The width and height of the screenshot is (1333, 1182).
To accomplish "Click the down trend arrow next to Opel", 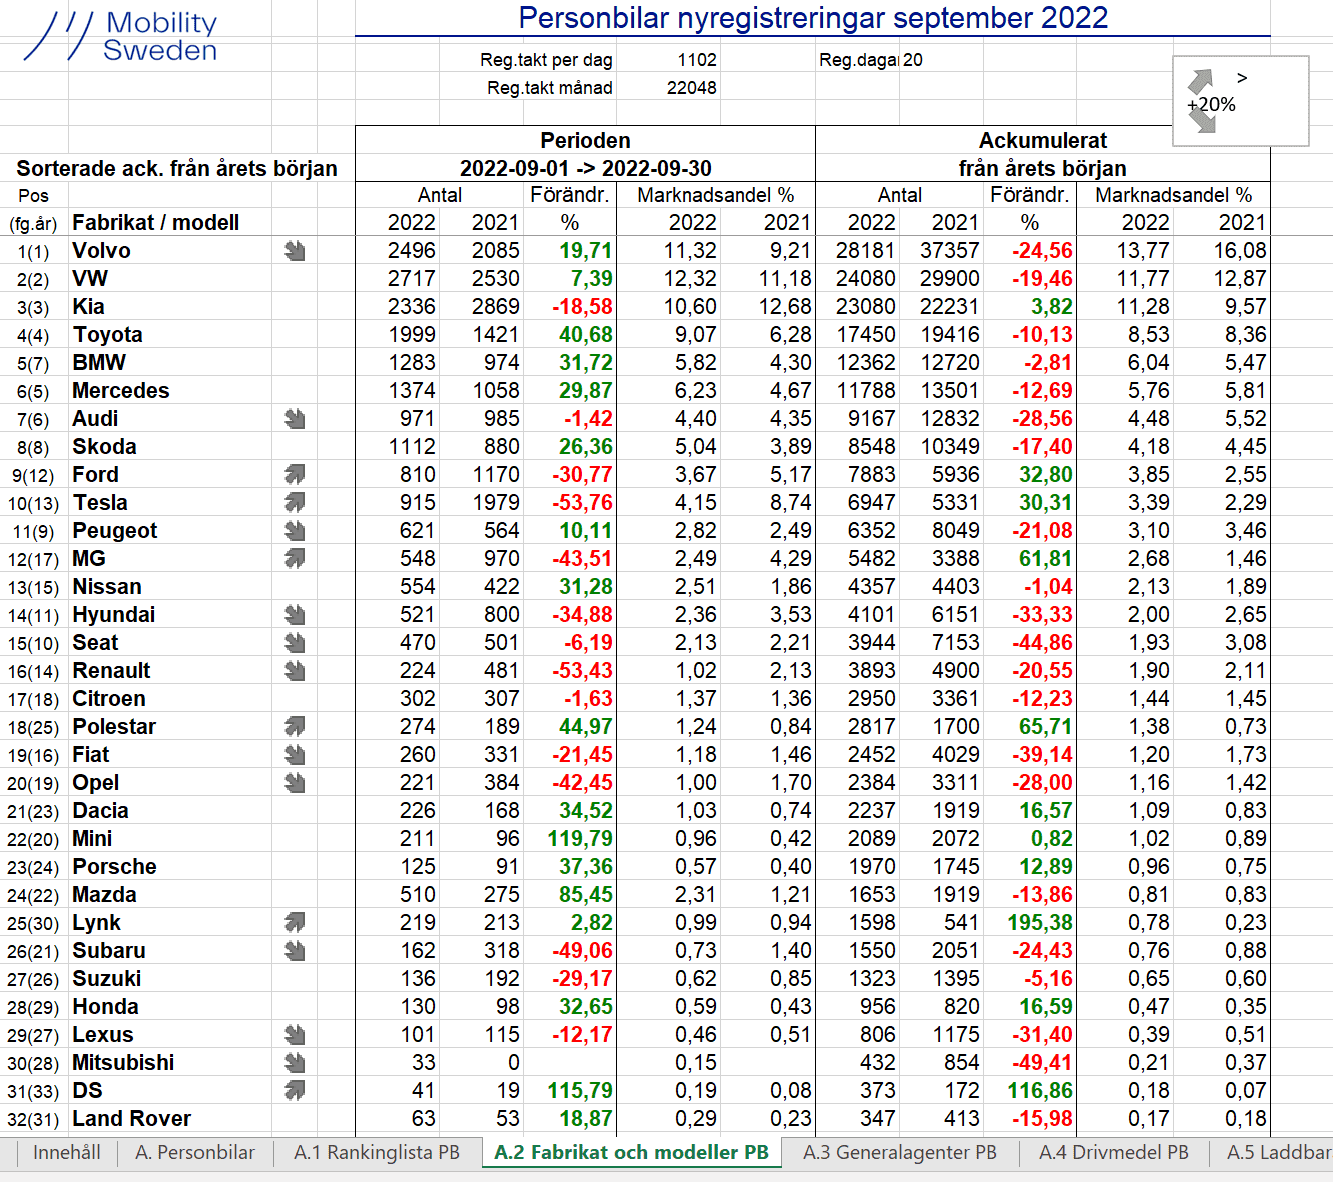I will tap(294, 783).
